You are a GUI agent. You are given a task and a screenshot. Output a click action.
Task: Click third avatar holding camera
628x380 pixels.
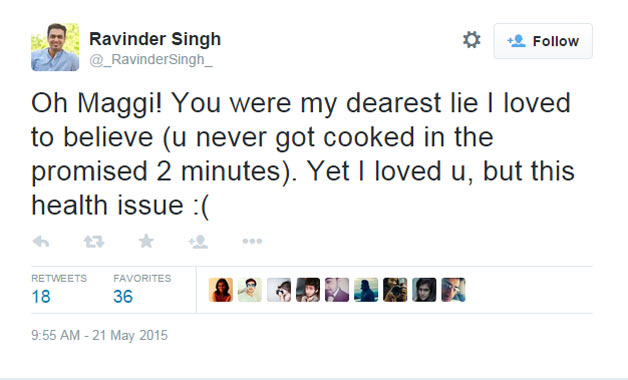tap(279, 290)
